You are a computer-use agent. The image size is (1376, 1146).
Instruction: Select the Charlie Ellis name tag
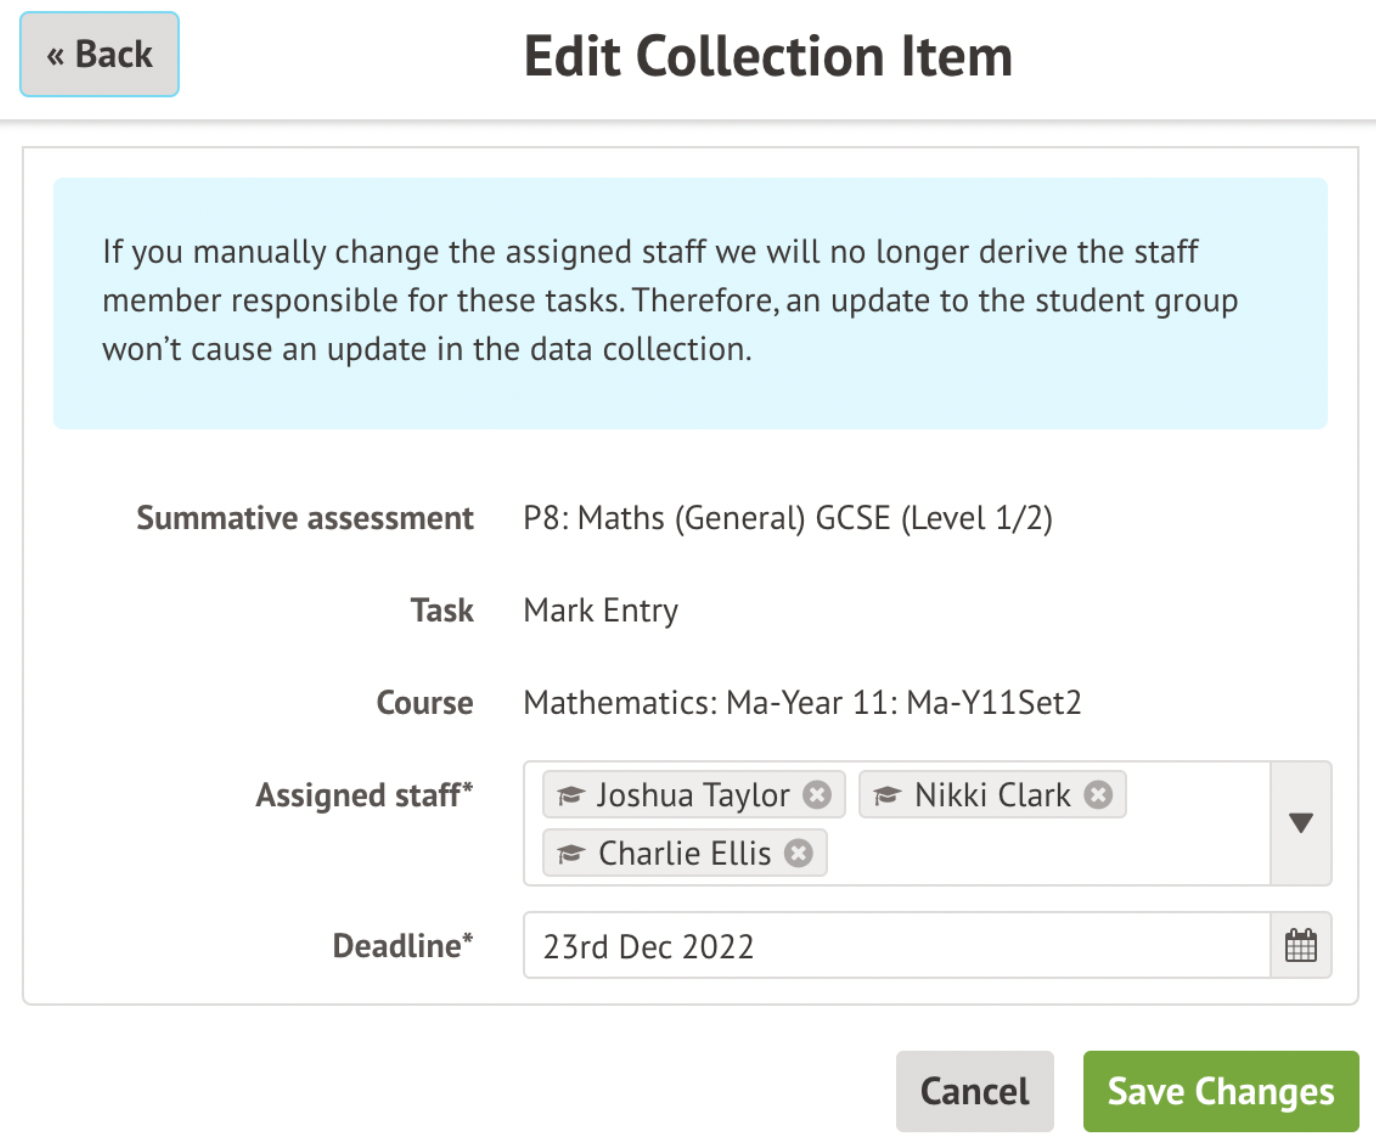point(684,854)
